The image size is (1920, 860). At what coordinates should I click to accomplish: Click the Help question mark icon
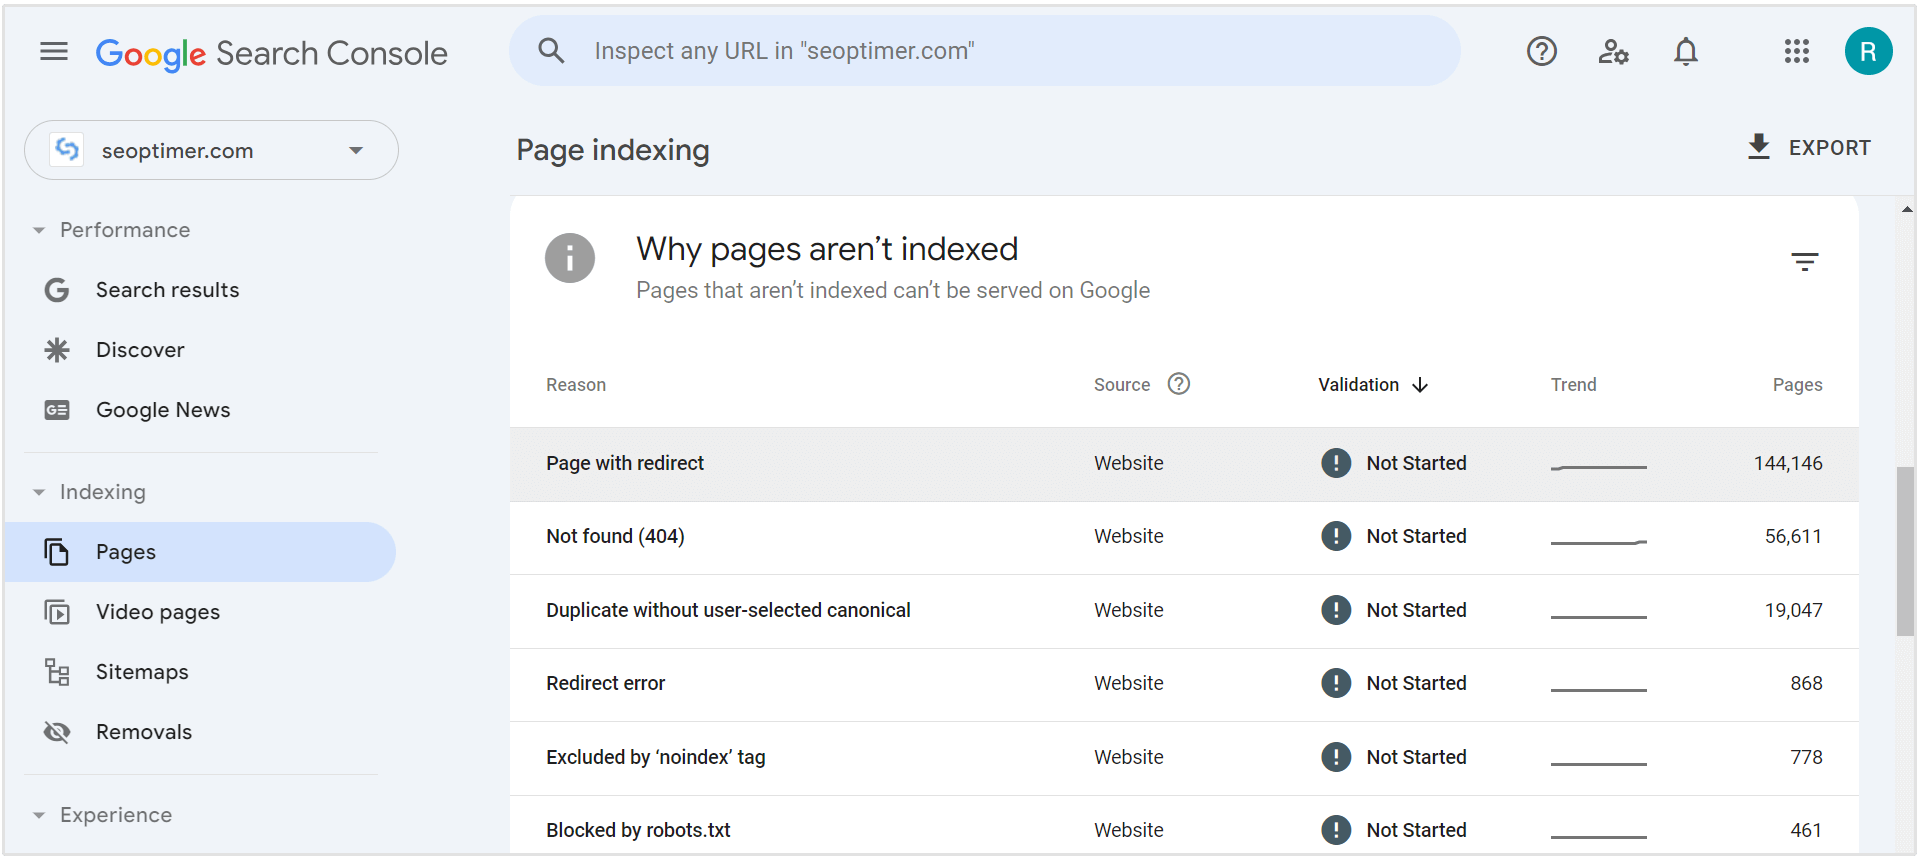[x=1541, y=51]
